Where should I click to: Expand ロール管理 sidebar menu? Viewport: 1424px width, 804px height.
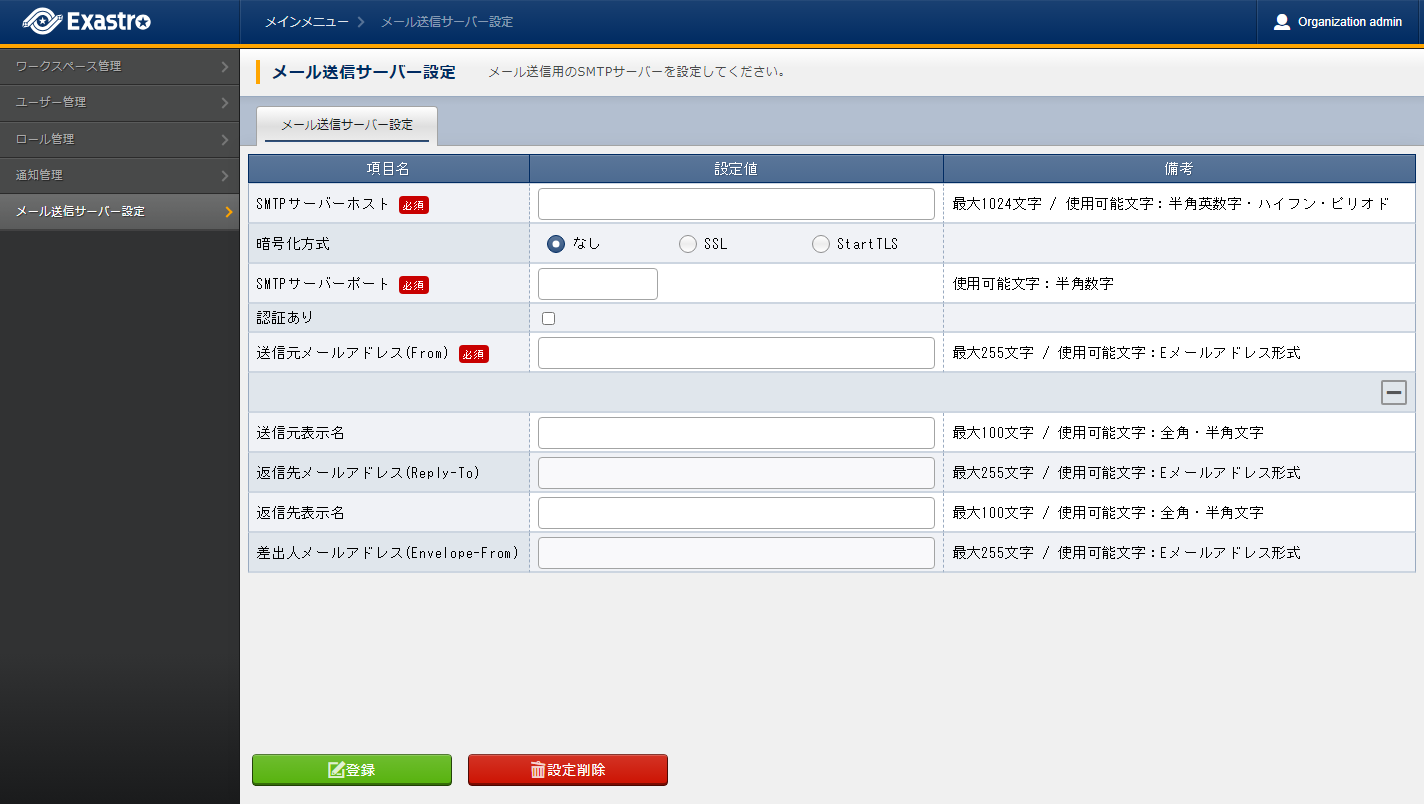(x=119, y=139)
